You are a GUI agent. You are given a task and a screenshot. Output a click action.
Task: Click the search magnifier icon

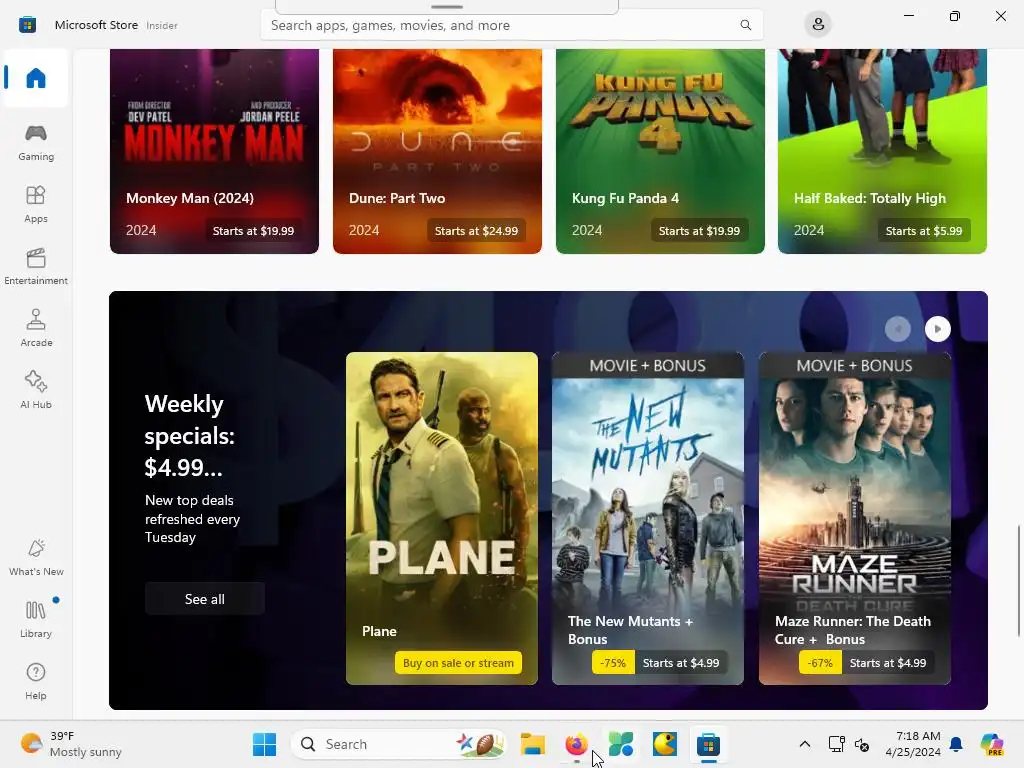click(745, 25)
